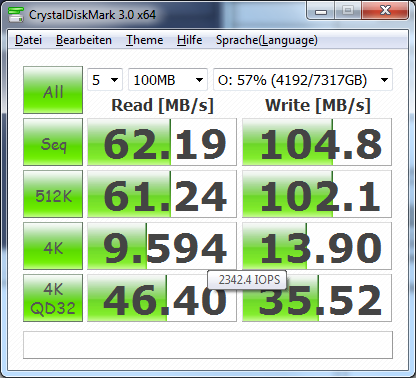The width and height of the screenshot is (416, 378).
Task: Click the 4K QD32 write value 35.52
Action: pyautogui.click(x=317, y=298)
